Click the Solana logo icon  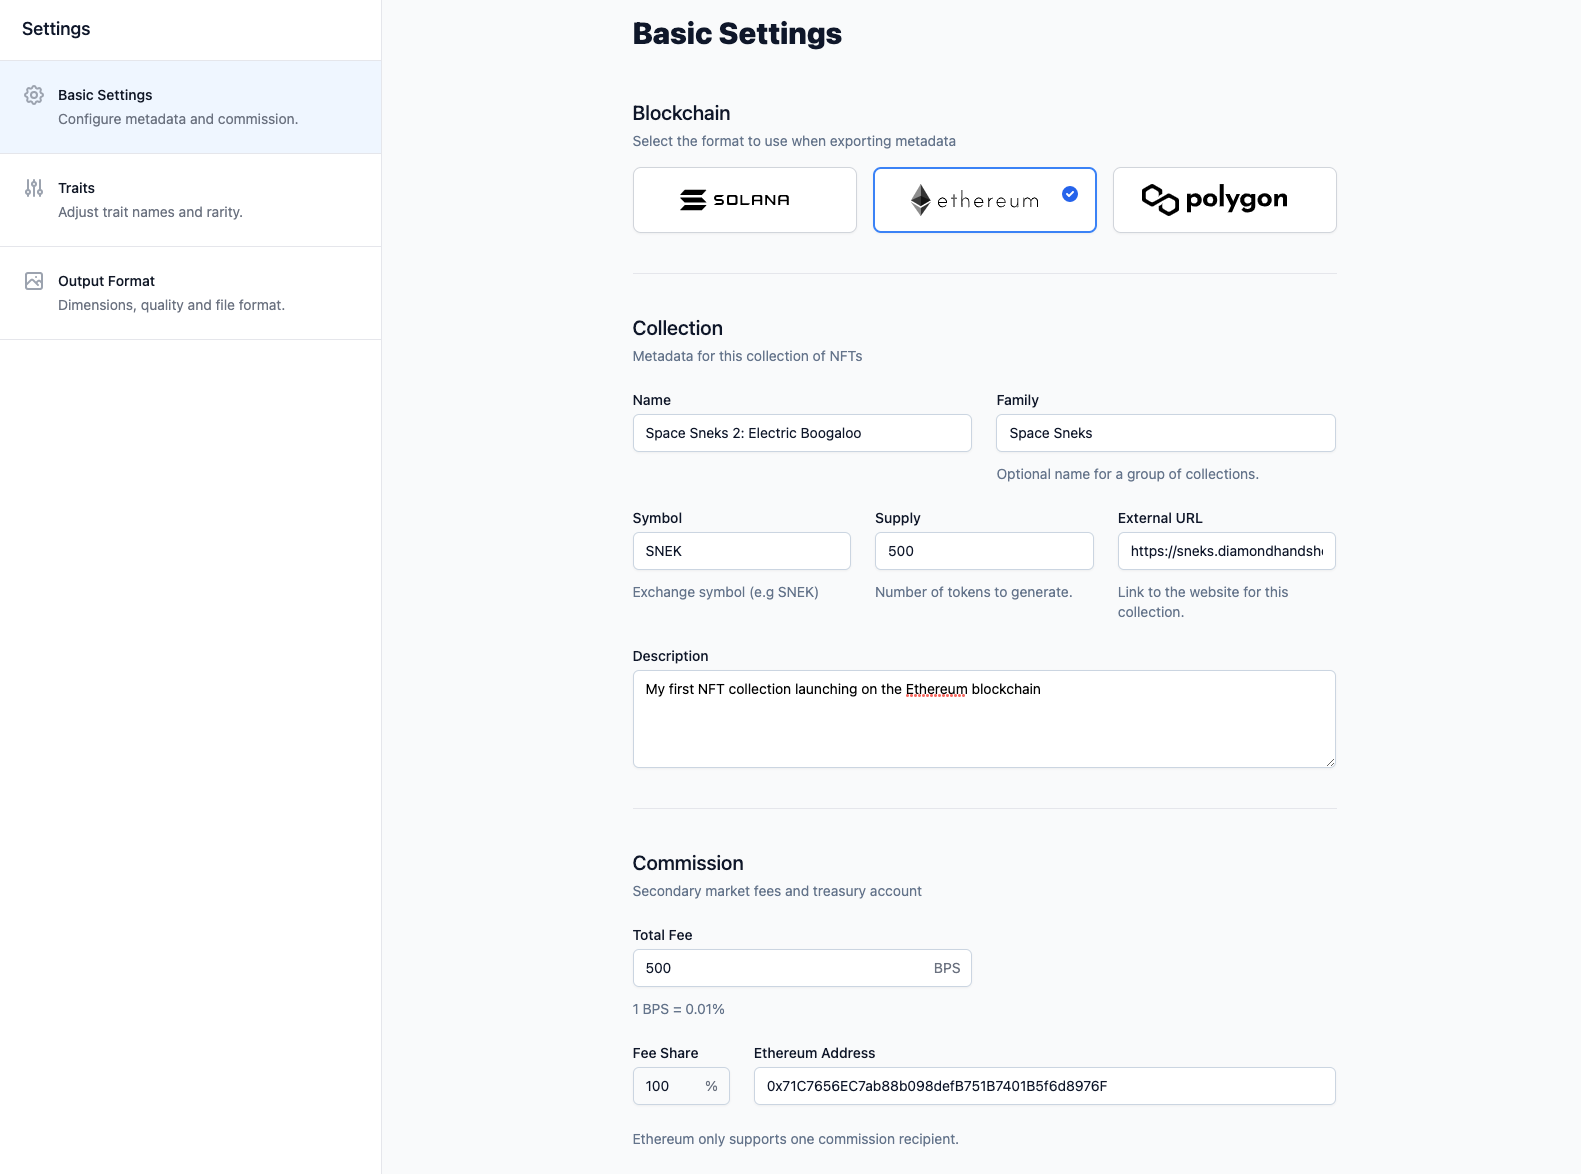(x=693, y=200)
